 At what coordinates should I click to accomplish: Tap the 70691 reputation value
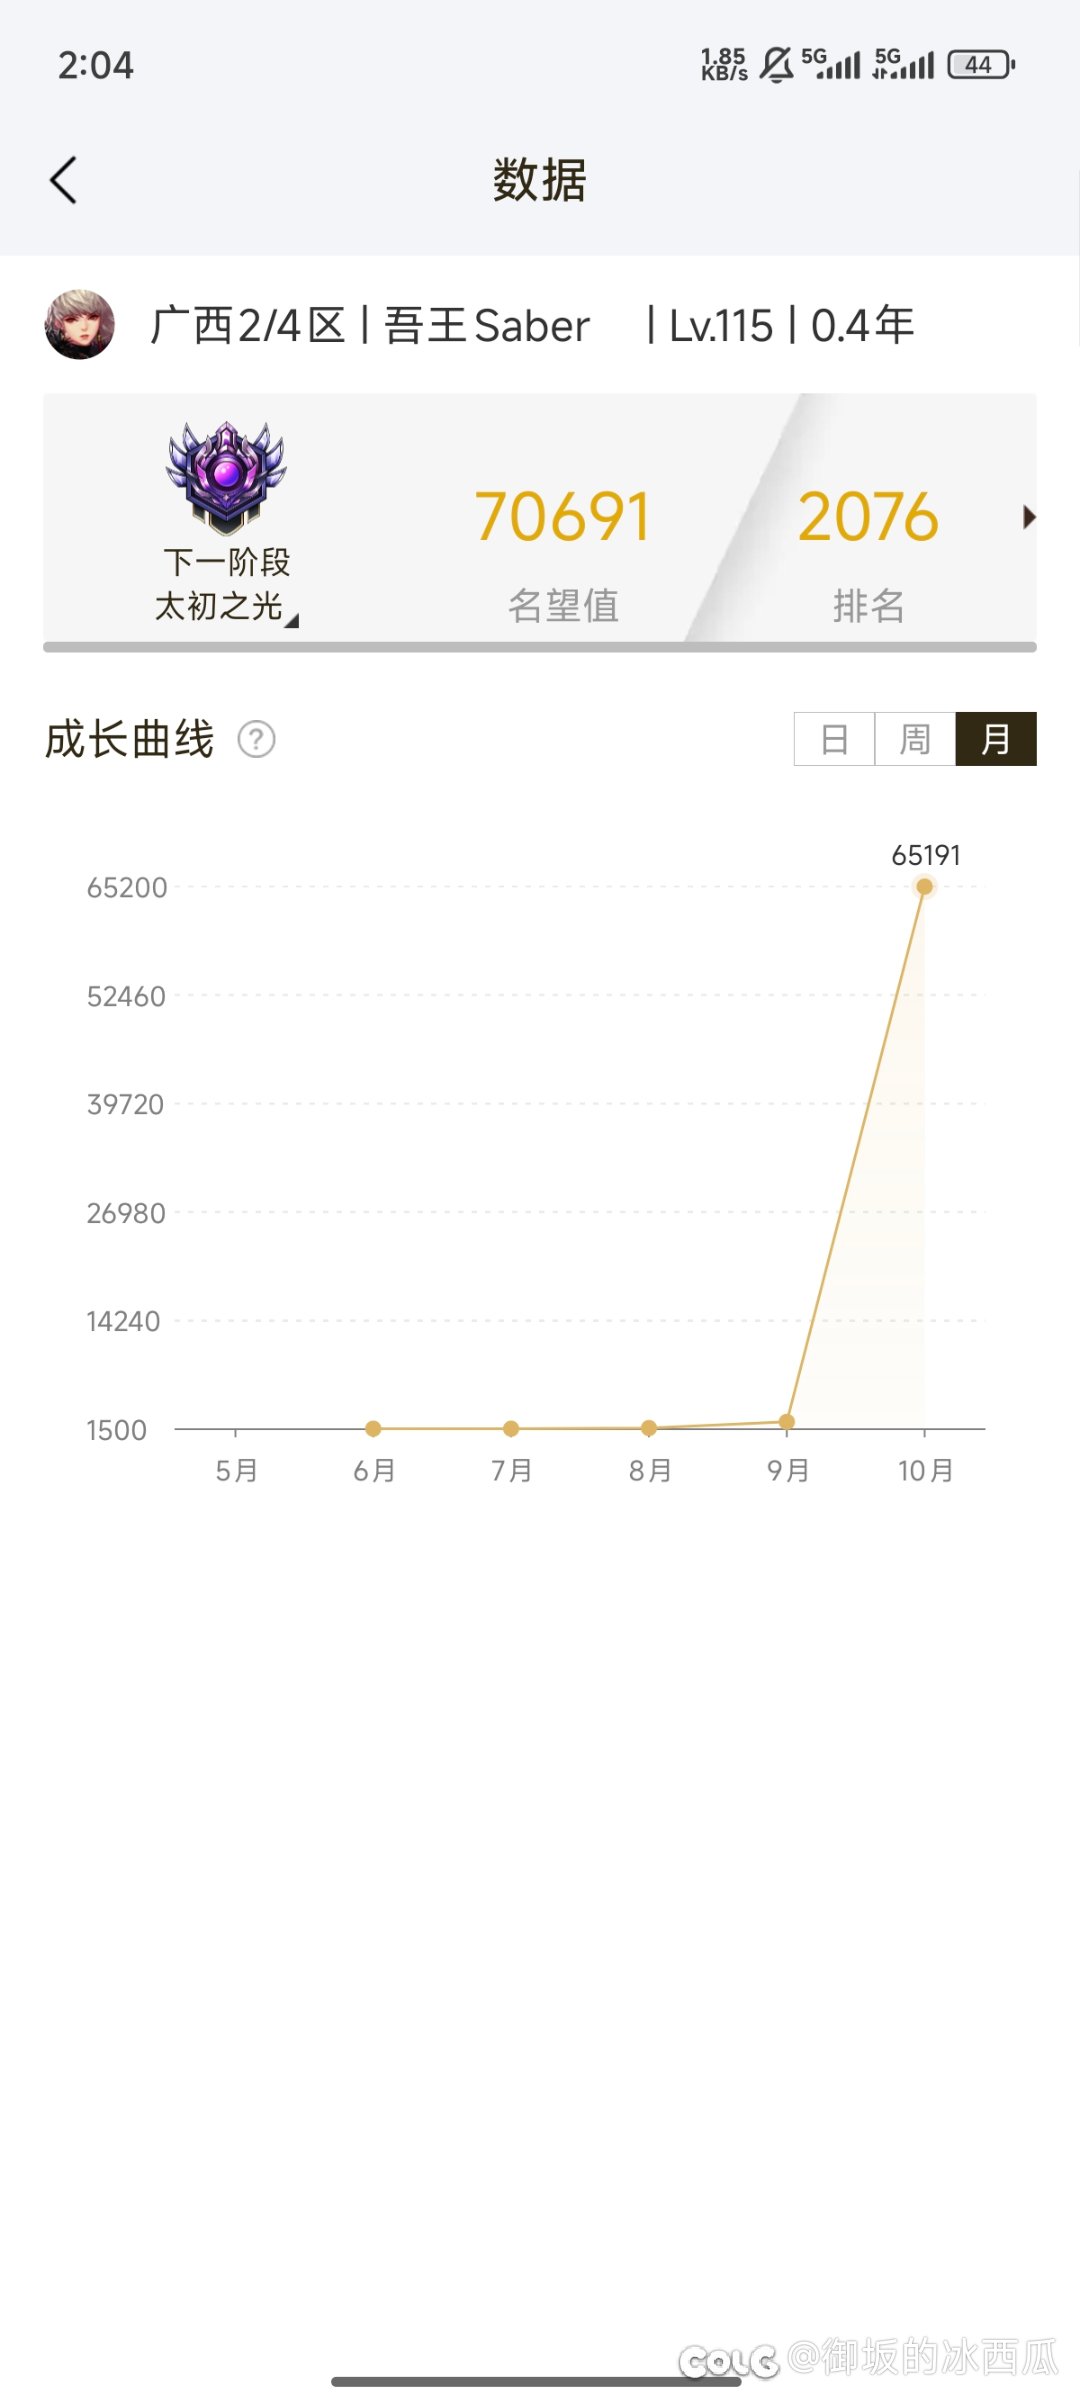[563, 517]
